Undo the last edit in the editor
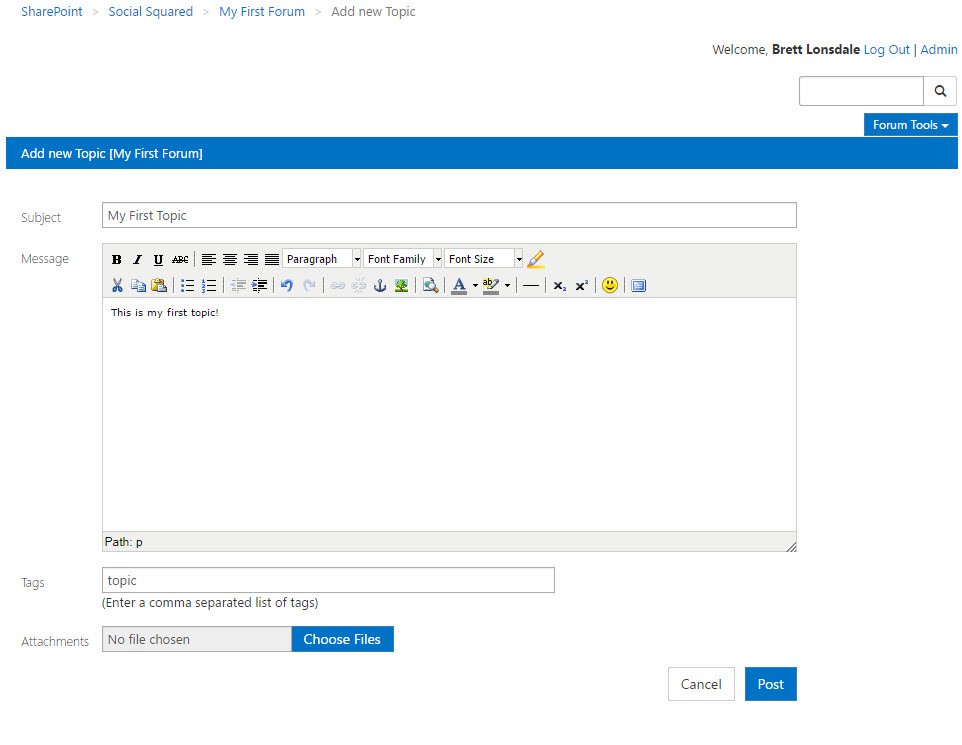962x745 pixels. pos(287,285)
